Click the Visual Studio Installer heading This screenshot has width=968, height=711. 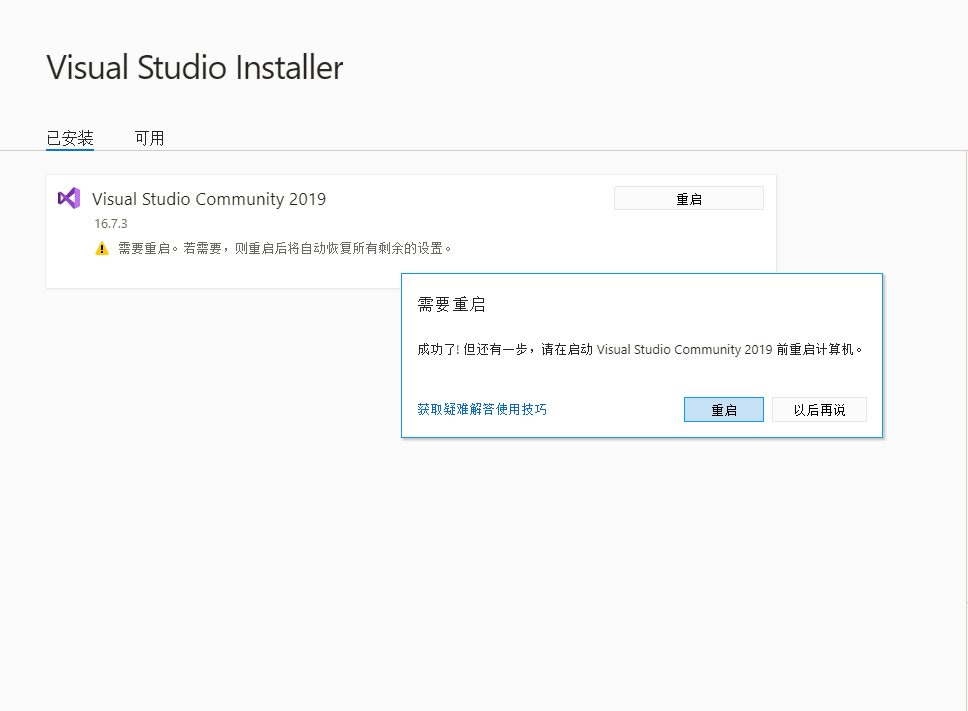pyautogui.click(x=195, y=67)
